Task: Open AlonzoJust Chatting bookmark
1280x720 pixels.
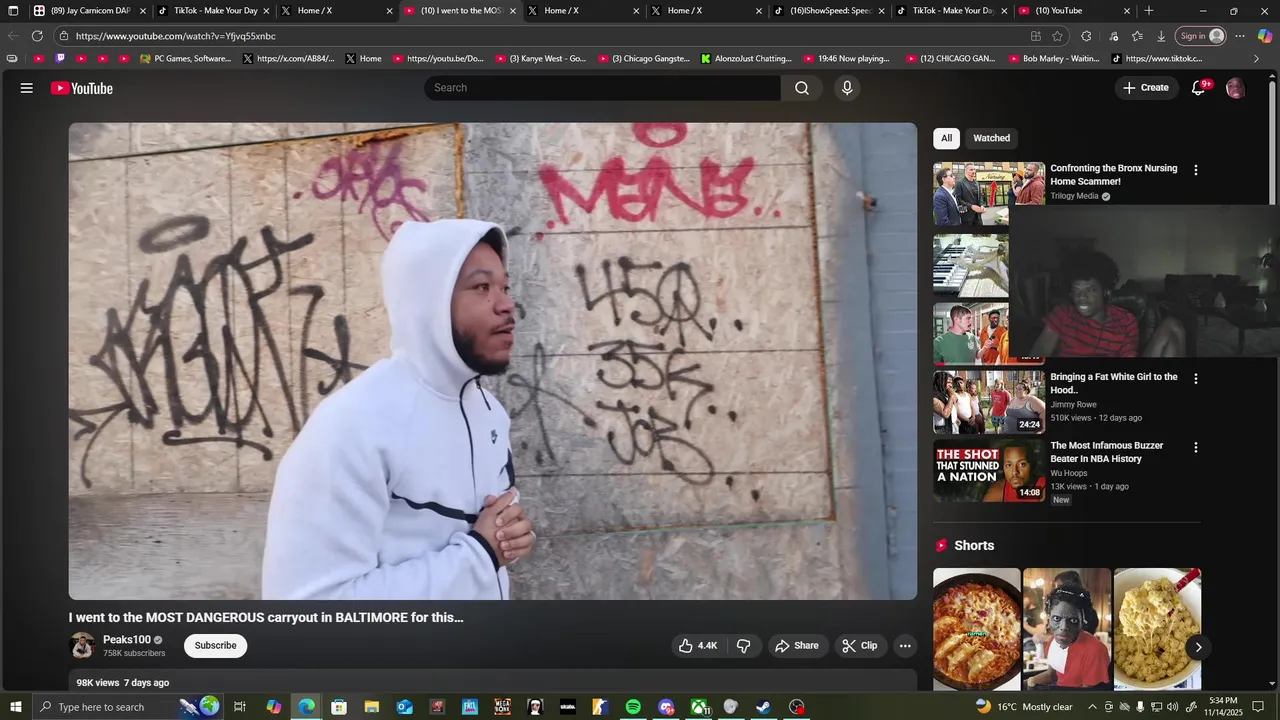Action: pos(746,59)
